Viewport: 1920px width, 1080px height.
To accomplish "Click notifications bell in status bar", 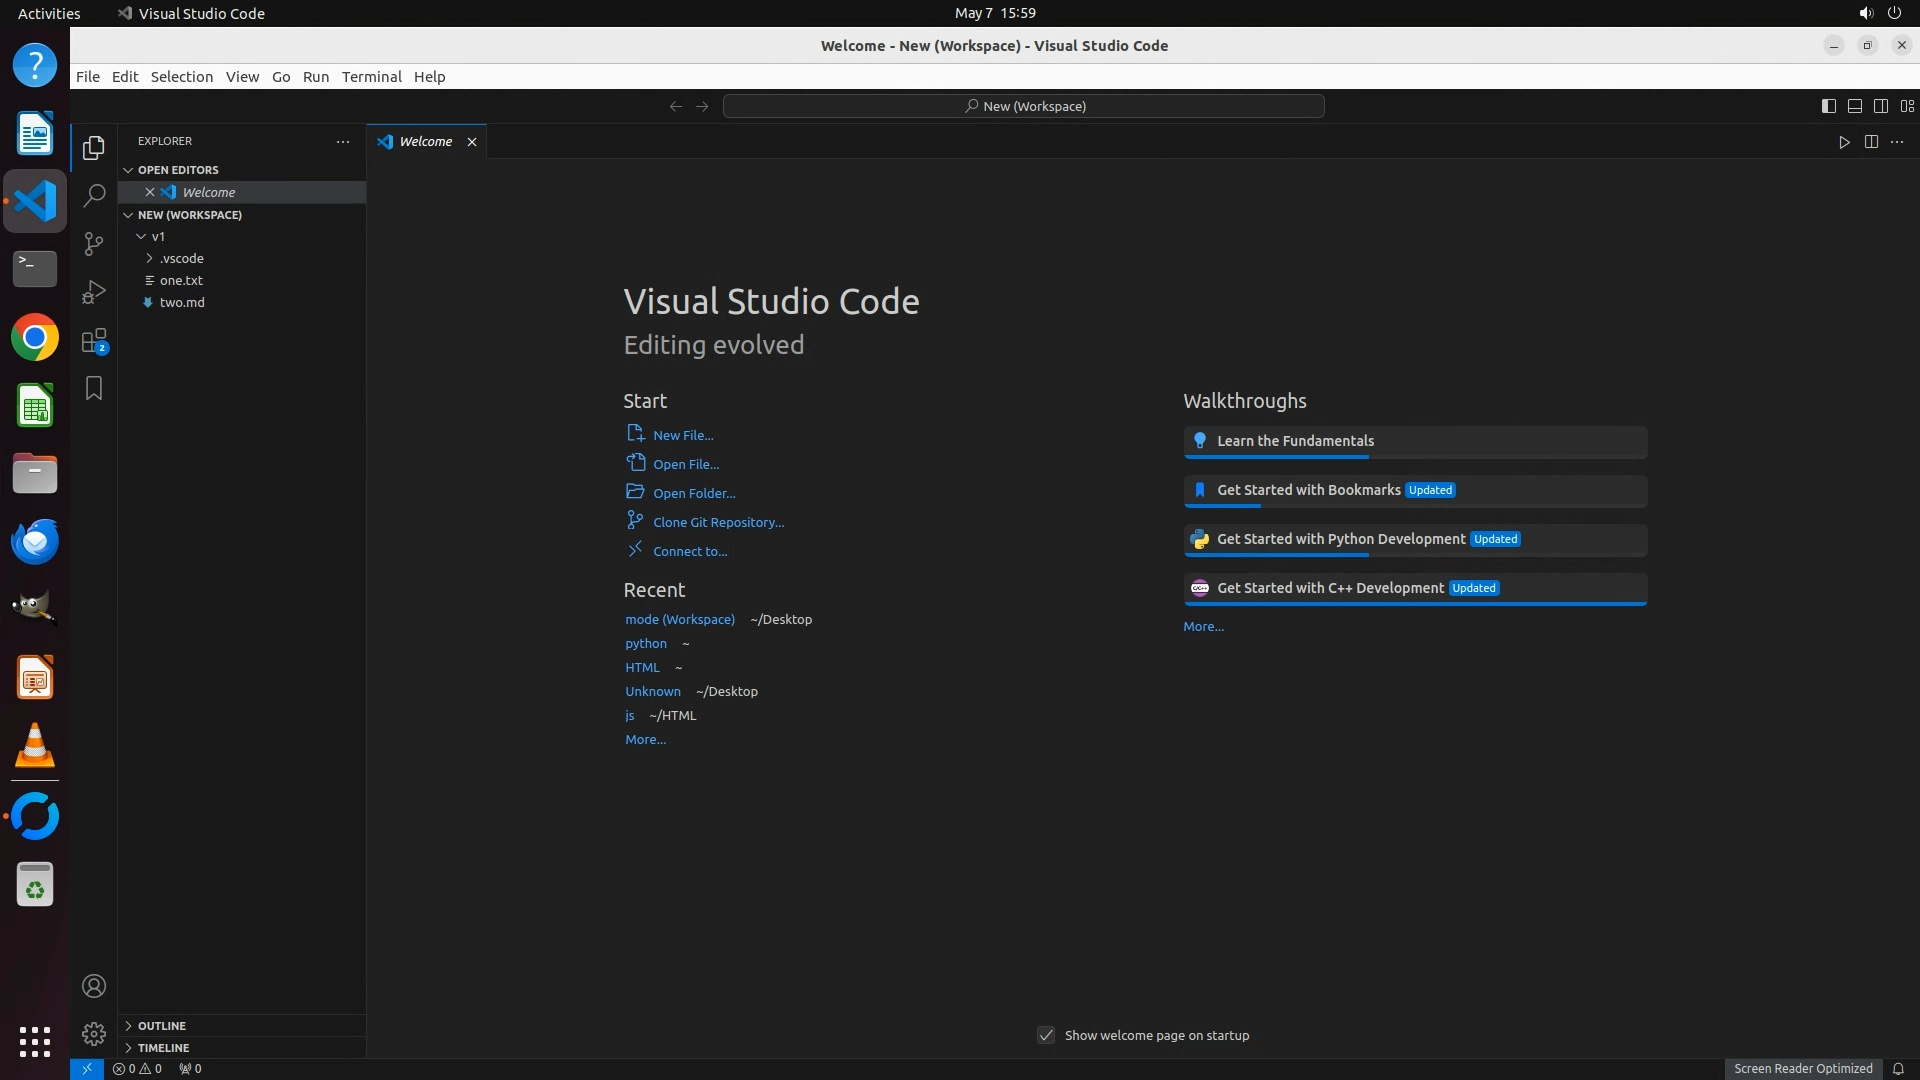I will pyautogui.click(x=1898, y=1068).
